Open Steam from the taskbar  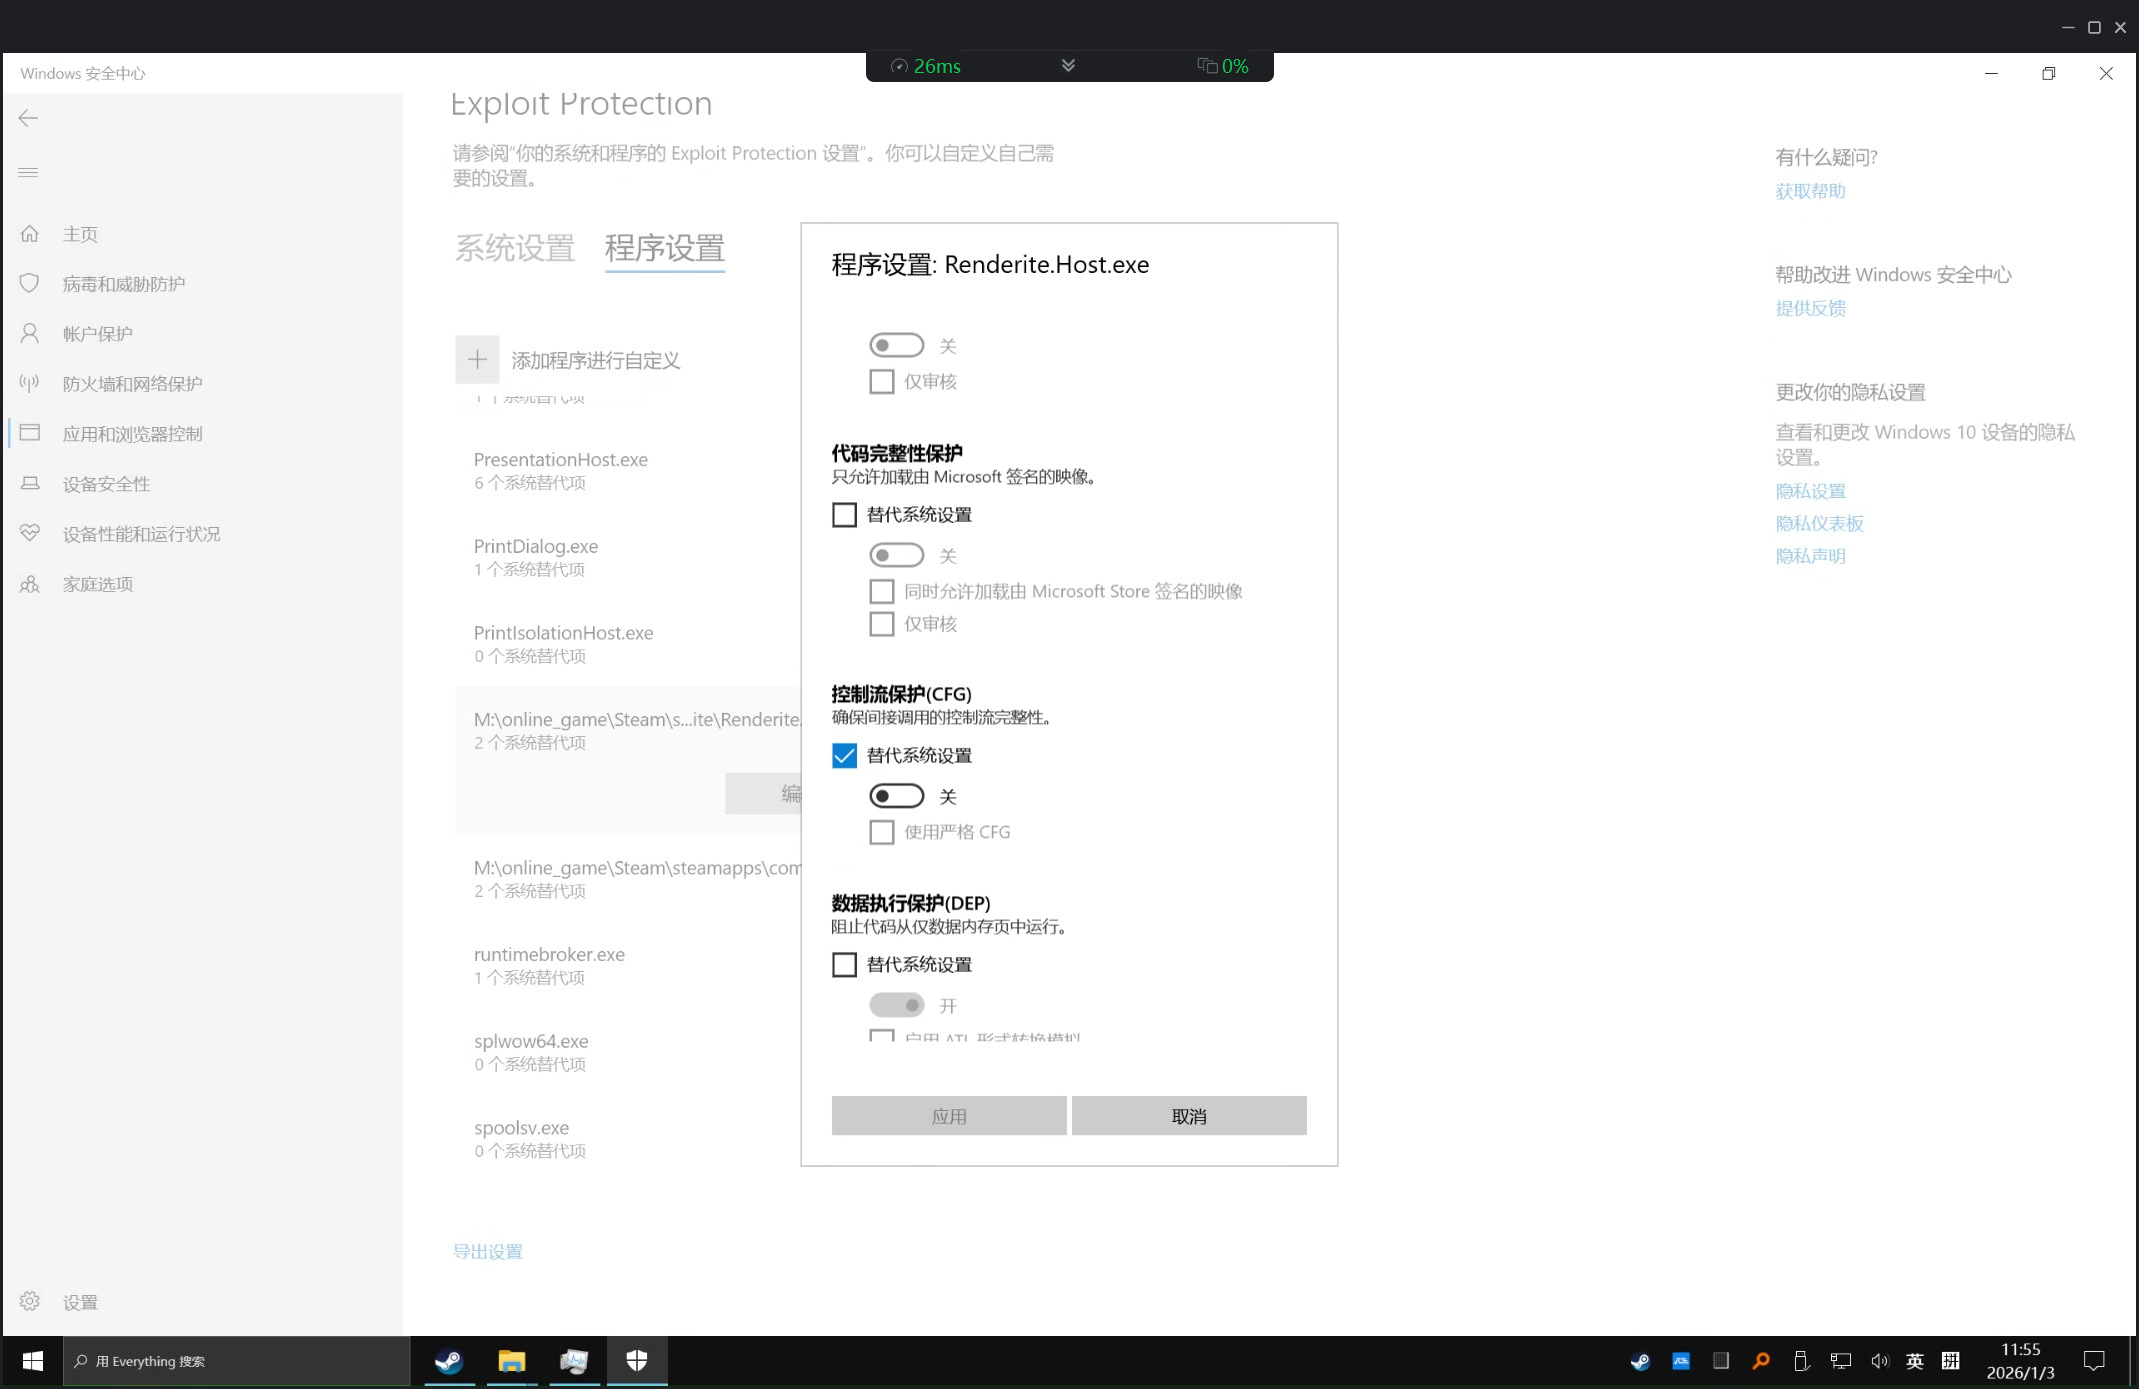449,1361
